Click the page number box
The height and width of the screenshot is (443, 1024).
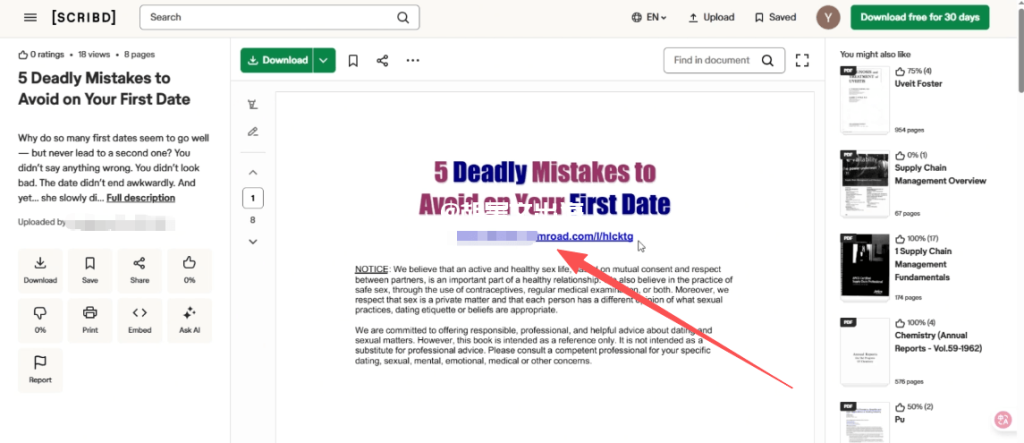(x=253, y=197)
